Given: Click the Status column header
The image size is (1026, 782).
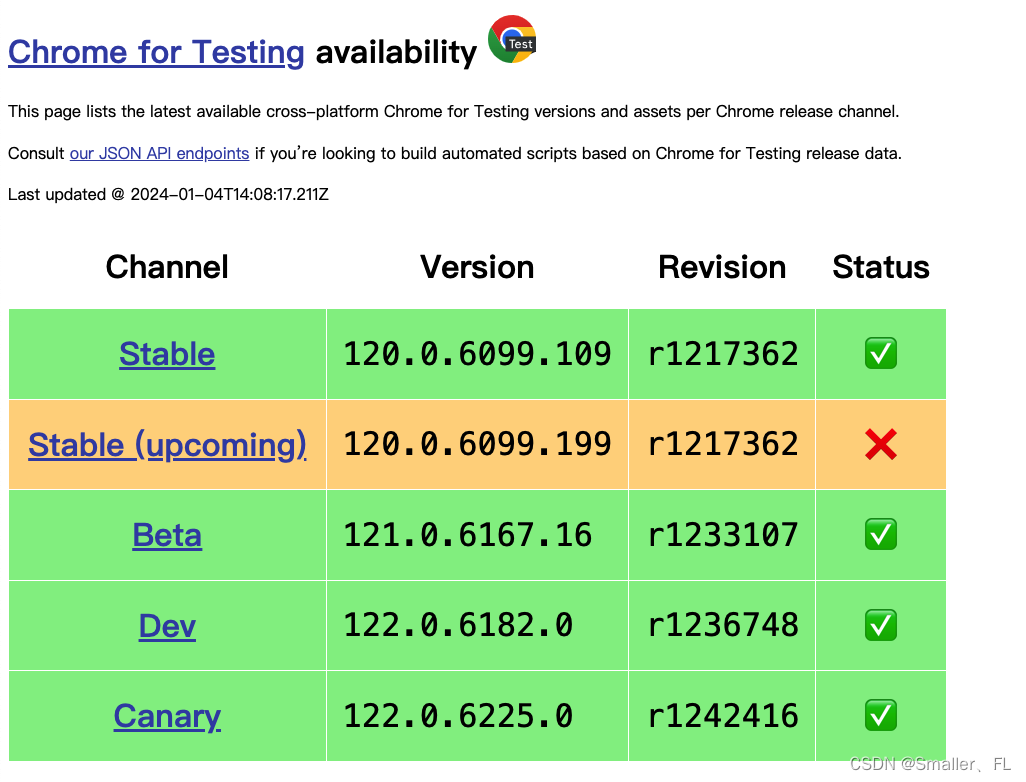Looking at the screenshot, I should click(x=881, y=267).
